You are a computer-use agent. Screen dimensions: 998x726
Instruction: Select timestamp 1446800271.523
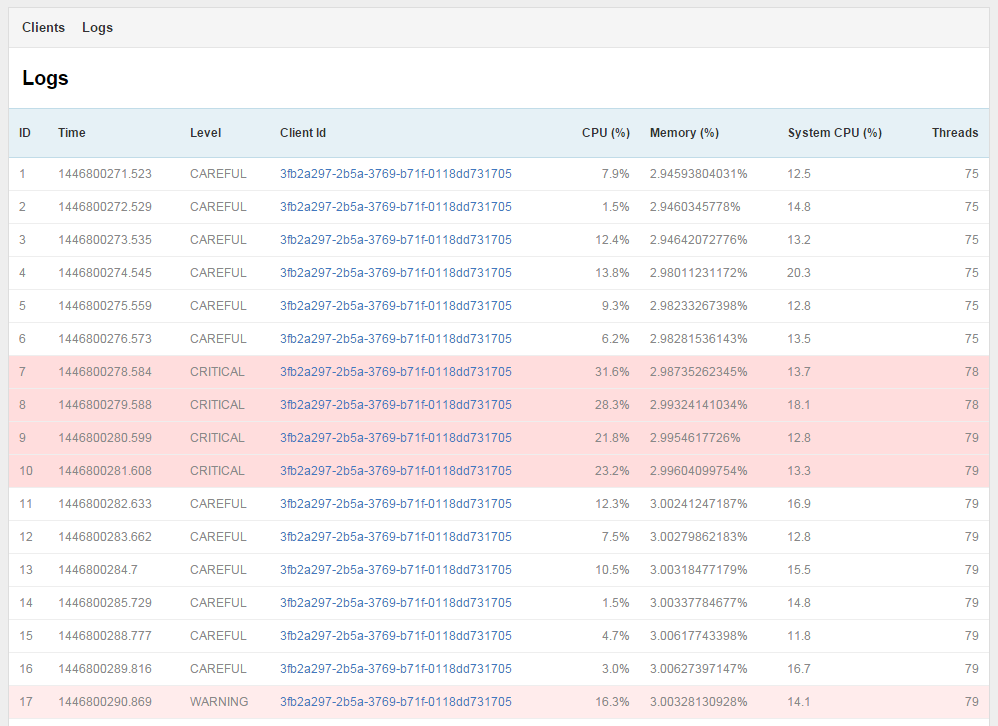pyautogui.click(x=105, y=174)
